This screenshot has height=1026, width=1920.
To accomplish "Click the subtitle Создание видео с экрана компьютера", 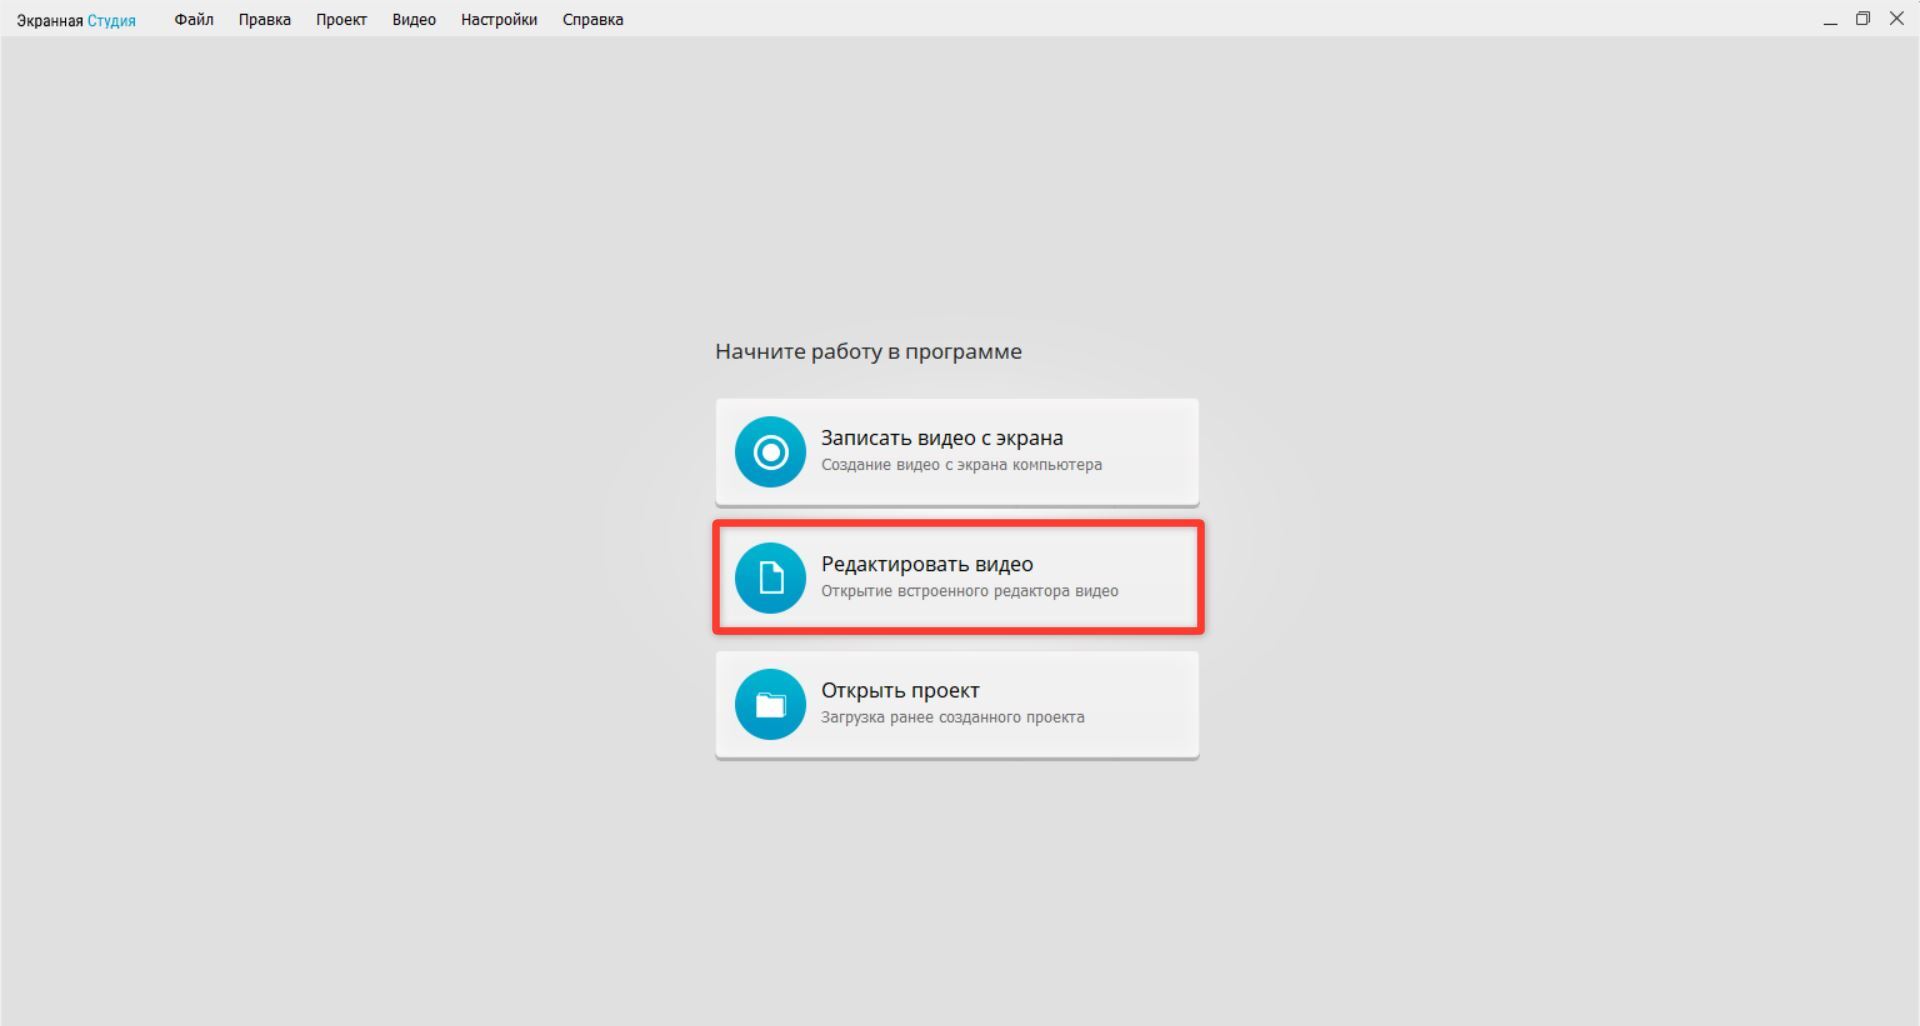I will point(961,465).
